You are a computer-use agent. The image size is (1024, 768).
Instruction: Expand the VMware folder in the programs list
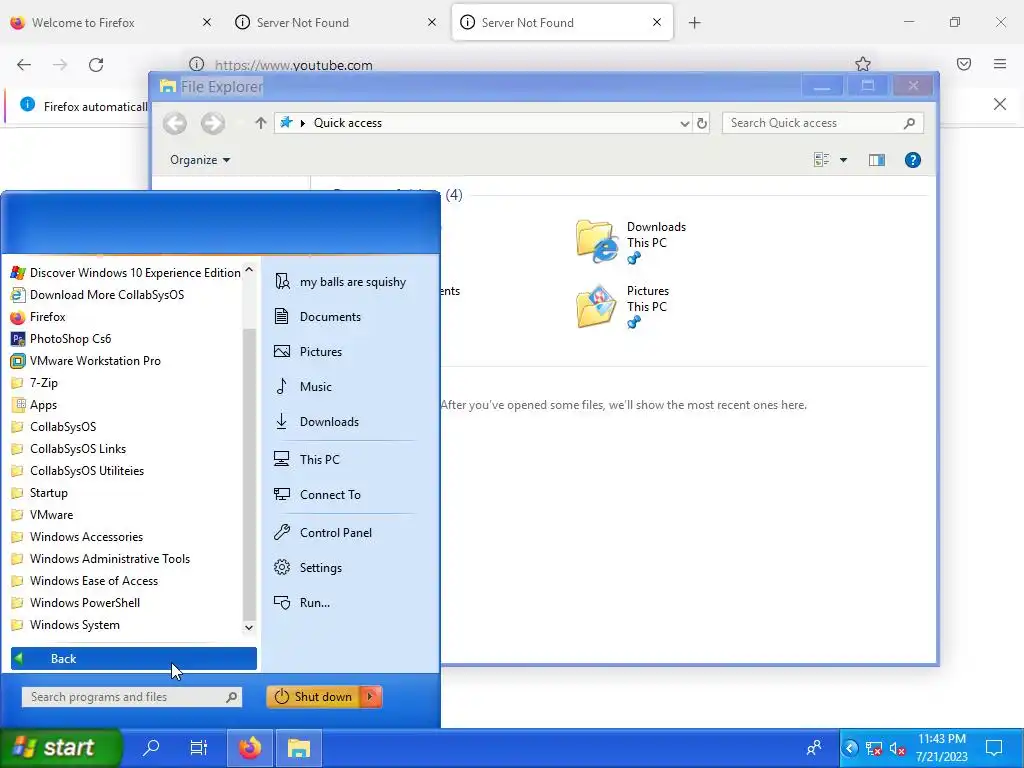(x=42, y=515)
